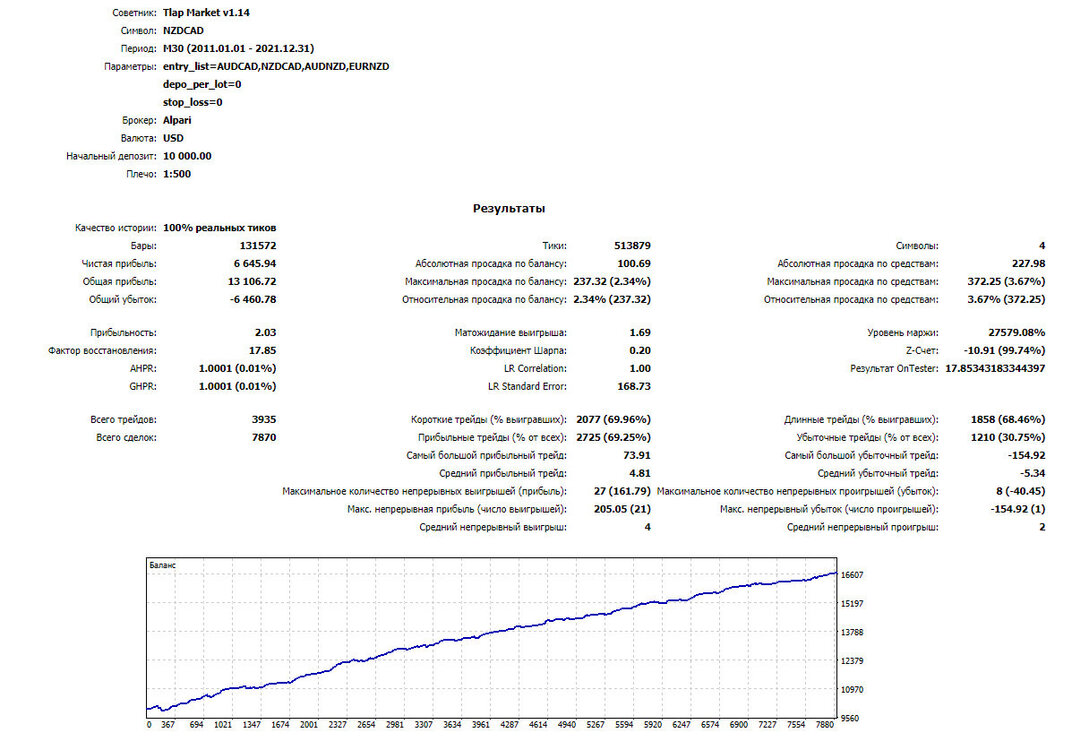Click loss trades value 1210 (30.75%)
1072x750 pixels.
point(1008,437)
